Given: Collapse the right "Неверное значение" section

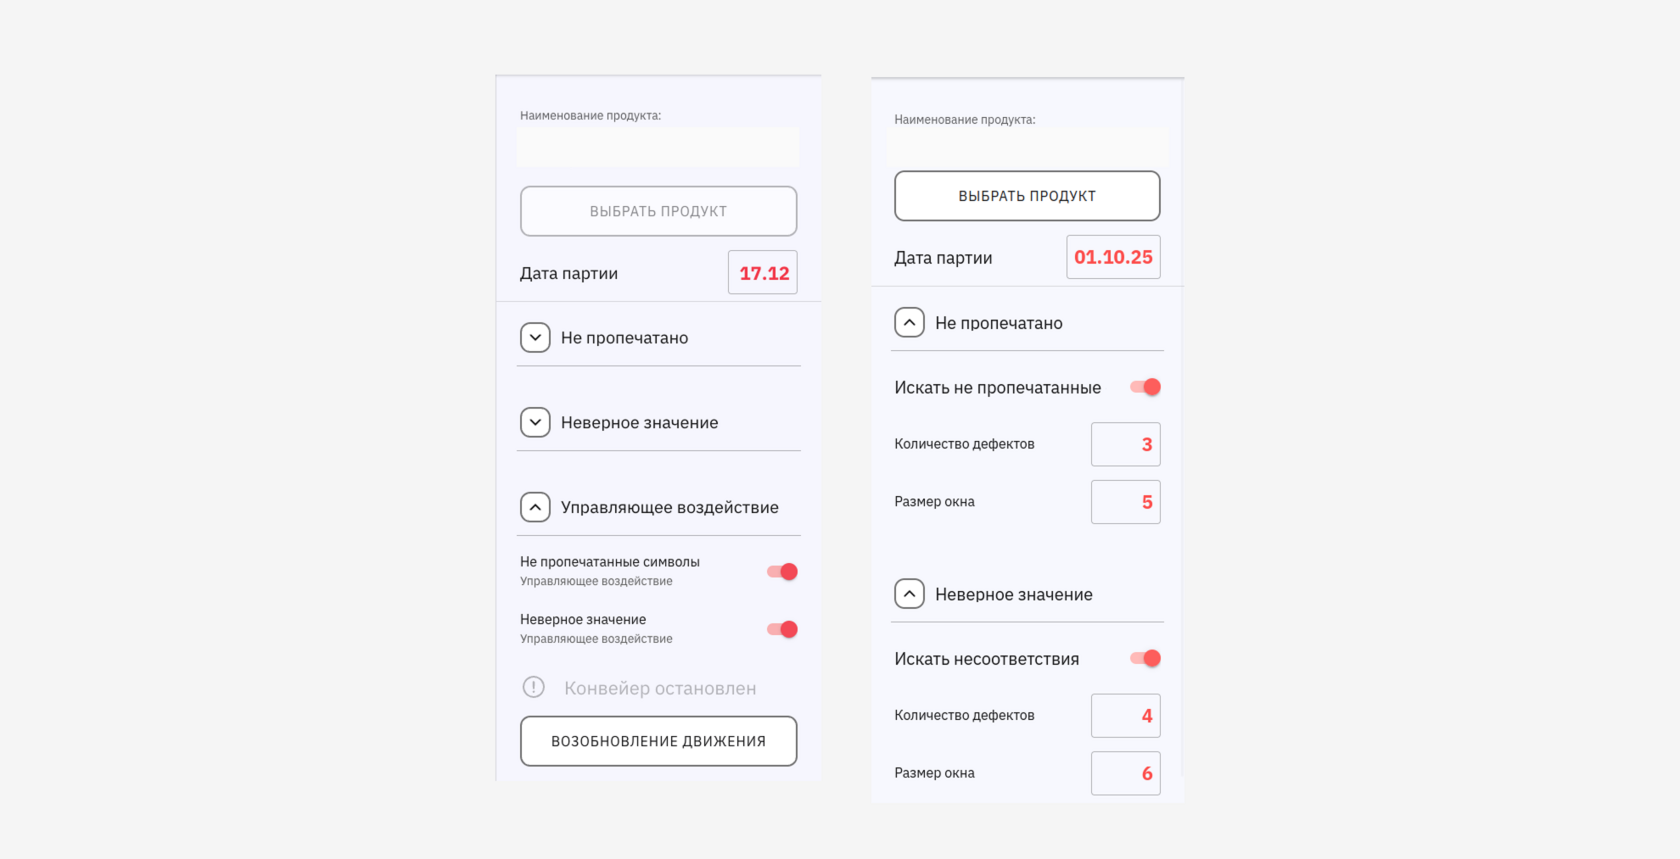Looking at the screenshot, I should (909, 594).
